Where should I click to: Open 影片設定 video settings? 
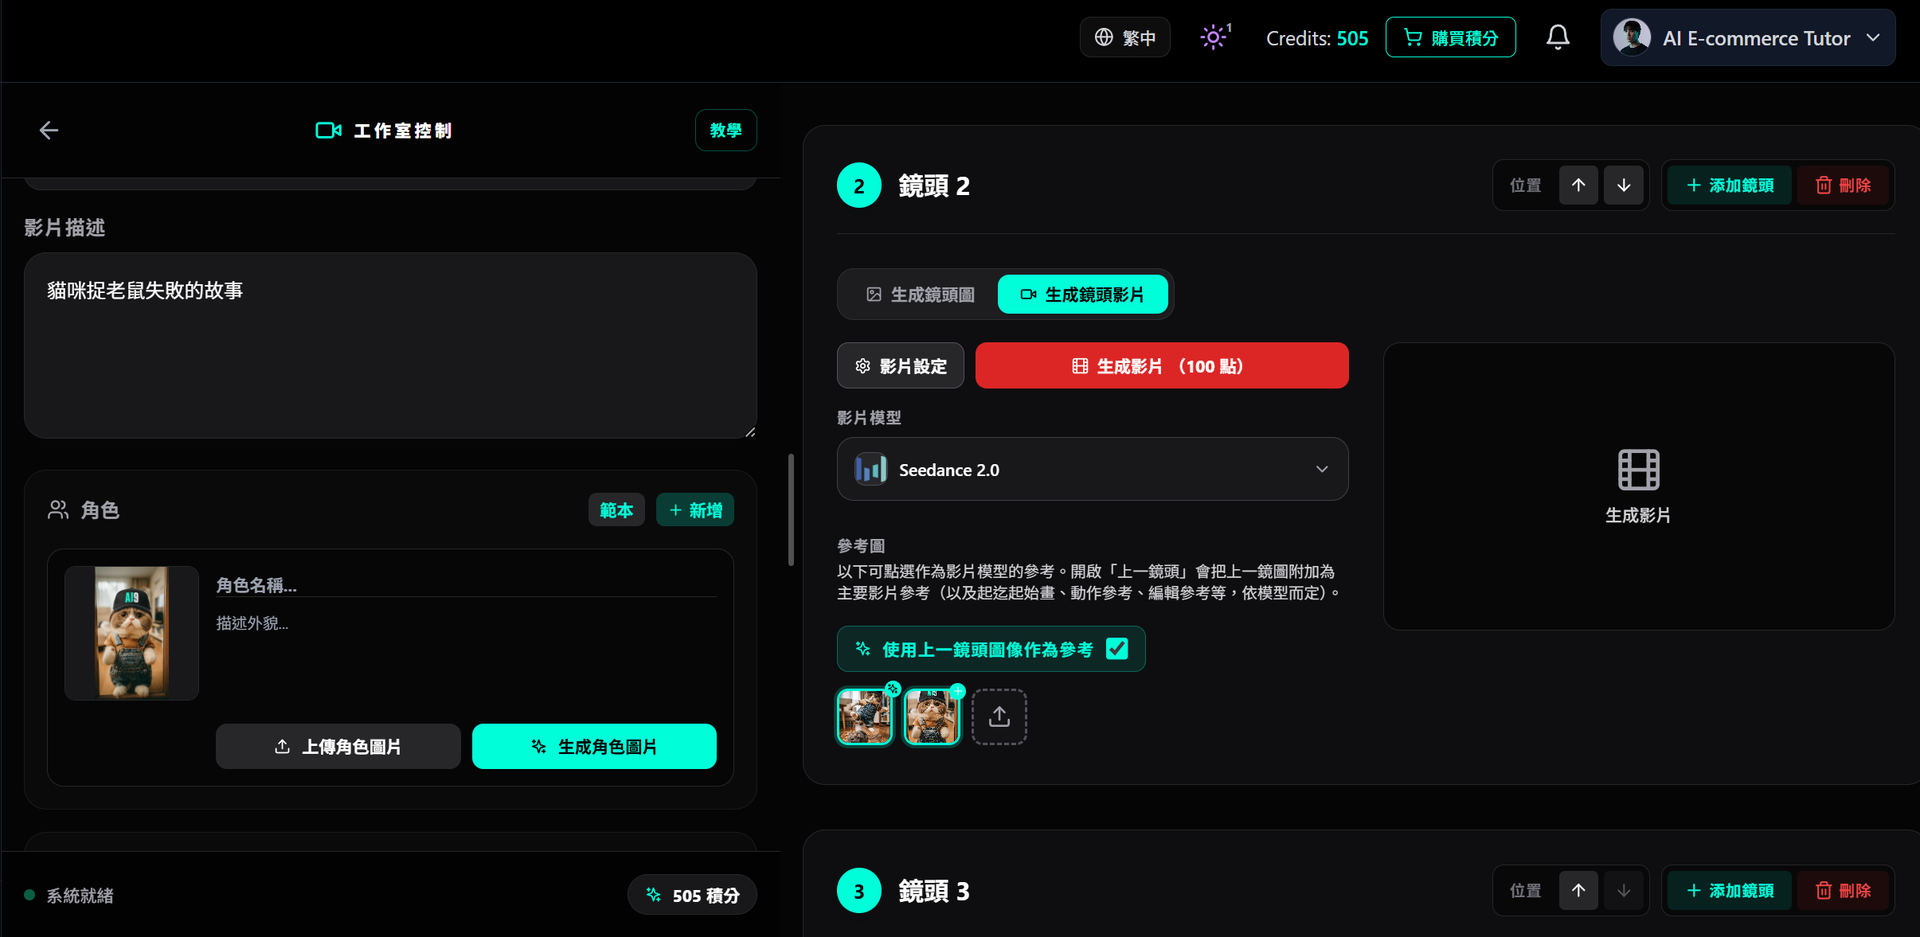click(900, 366)
